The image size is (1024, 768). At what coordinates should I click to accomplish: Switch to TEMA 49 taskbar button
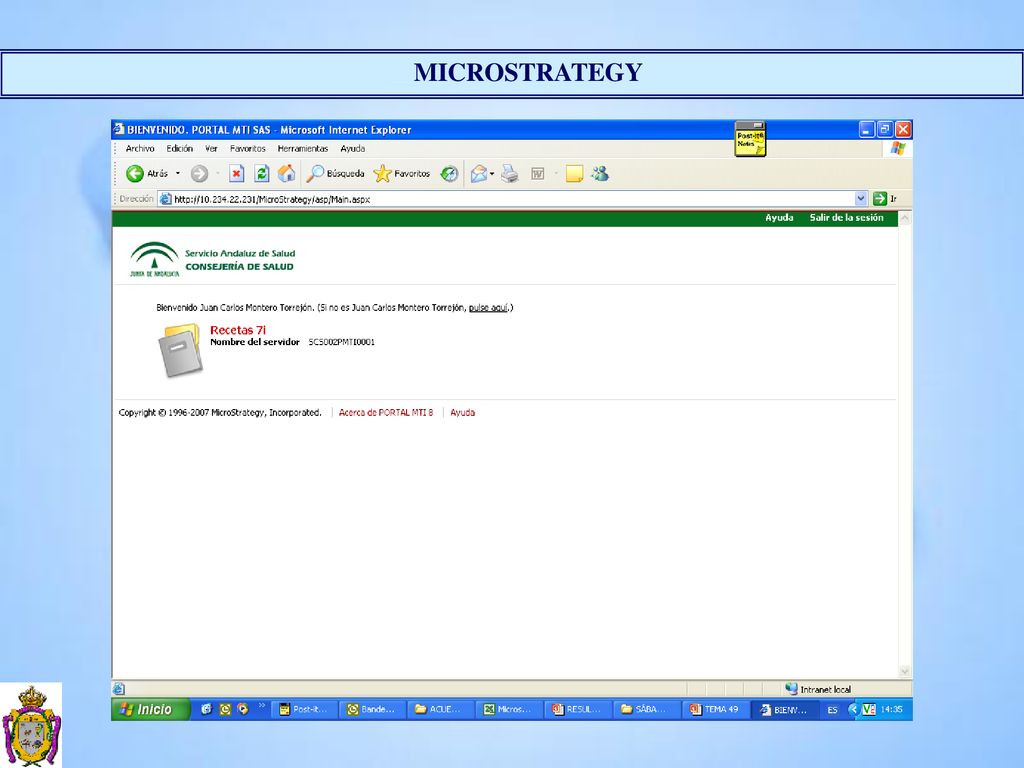click(716, 709)
